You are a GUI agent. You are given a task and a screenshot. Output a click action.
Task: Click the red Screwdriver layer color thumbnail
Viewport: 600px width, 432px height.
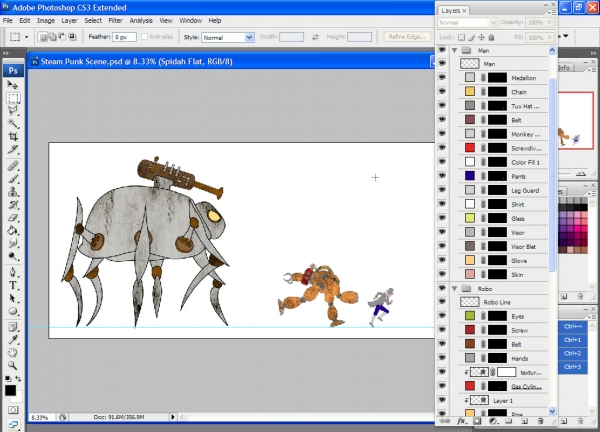(x=470, y=148)
